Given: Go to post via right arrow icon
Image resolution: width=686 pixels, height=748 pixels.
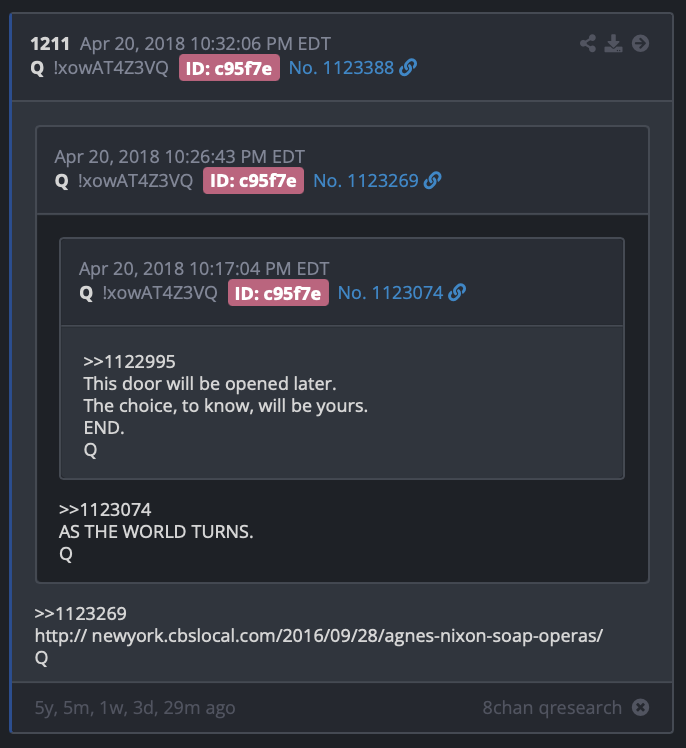Looking at the screenshot, I should coord(640,43).
